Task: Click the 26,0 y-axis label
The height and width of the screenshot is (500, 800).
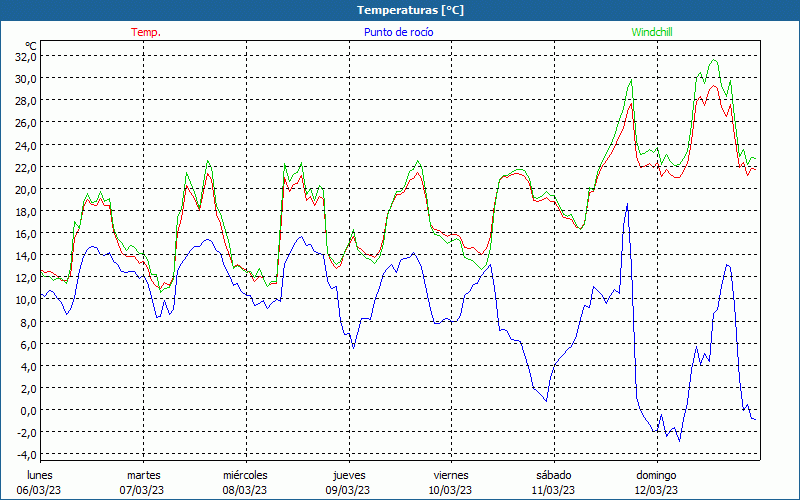Action: coord(26,122)
